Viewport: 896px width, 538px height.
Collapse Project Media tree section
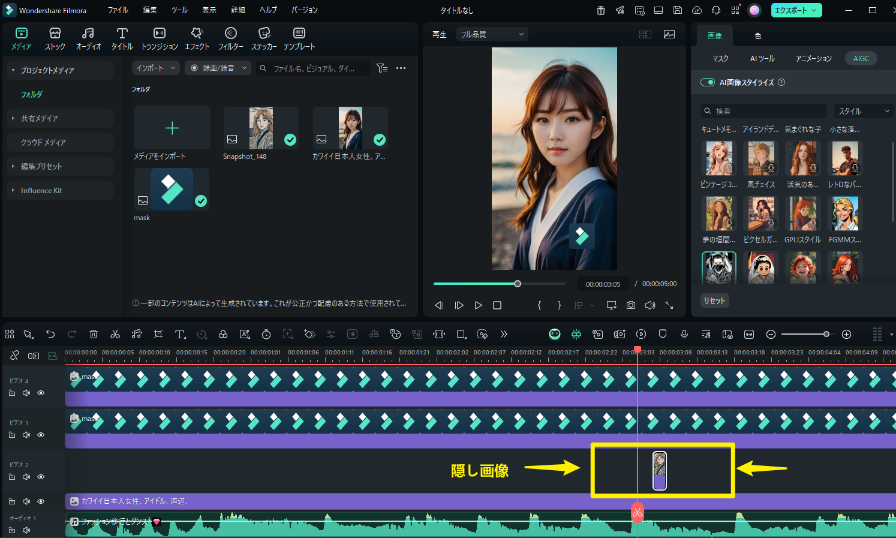tap(13, 70)
